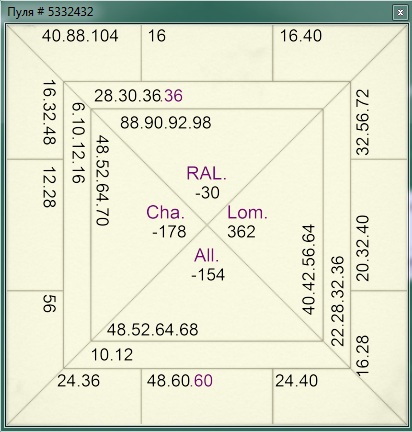The height and width of the screenshot is (432, 412).
Task: Click the score value -154
Action: pyautogui.click(x=208, y=275)
